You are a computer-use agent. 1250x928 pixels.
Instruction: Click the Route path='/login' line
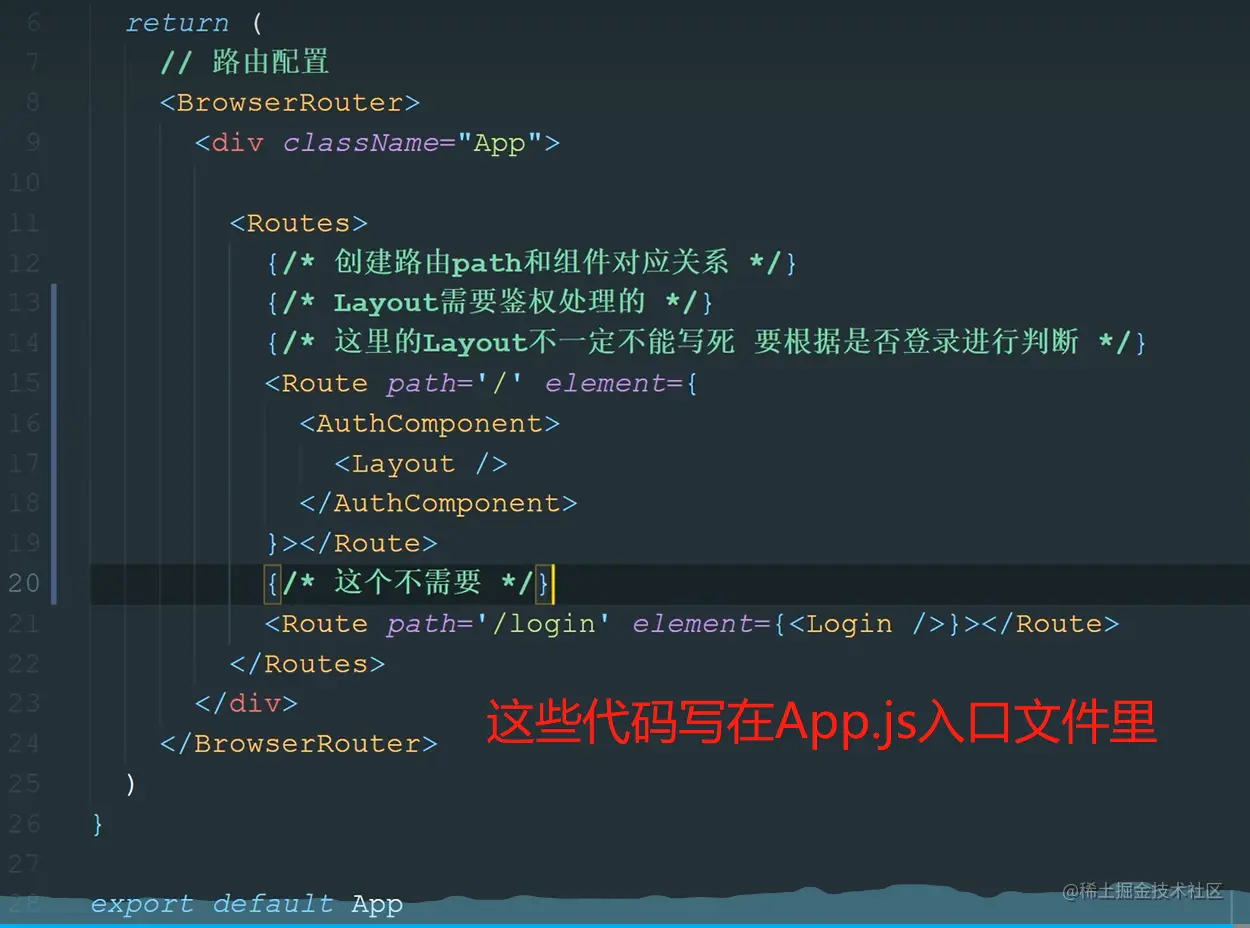click(x=692, y=623)
